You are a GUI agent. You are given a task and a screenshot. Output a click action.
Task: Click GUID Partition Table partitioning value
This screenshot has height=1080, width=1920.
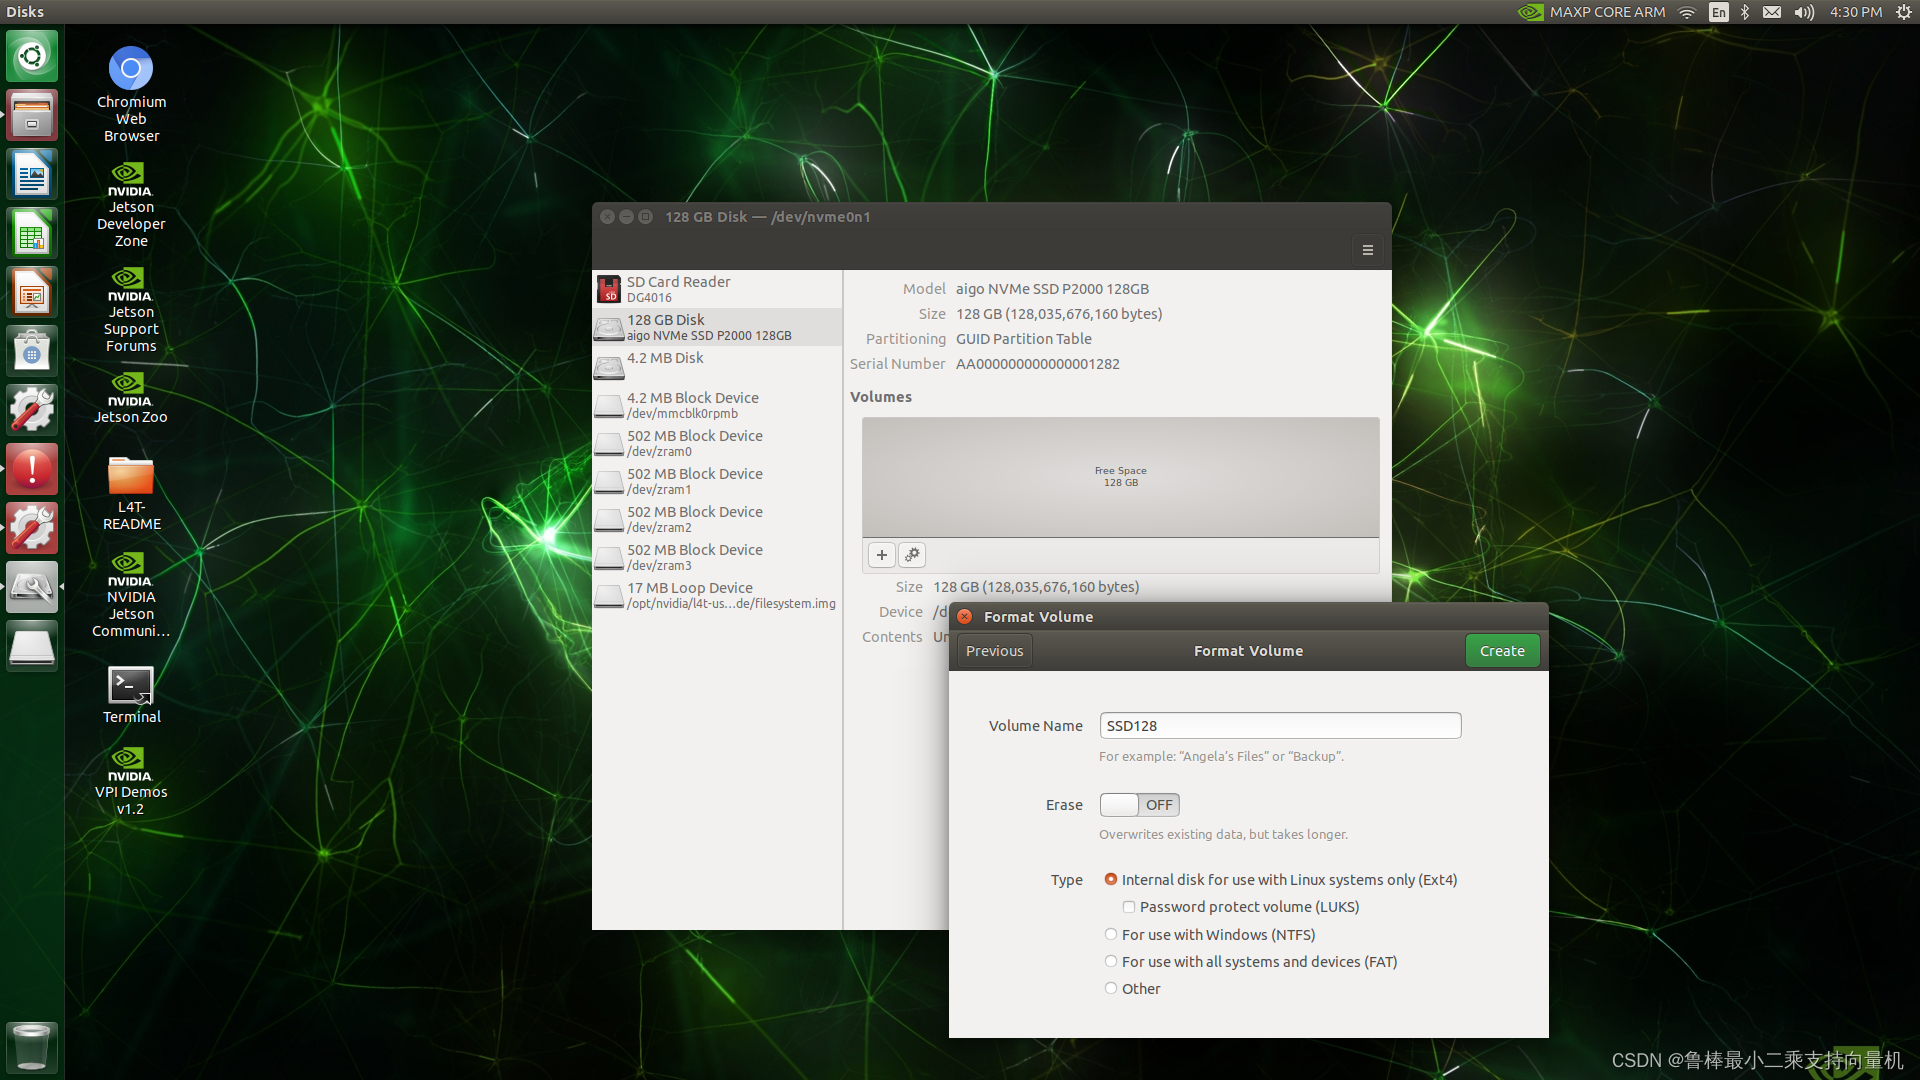(1023, 339)
